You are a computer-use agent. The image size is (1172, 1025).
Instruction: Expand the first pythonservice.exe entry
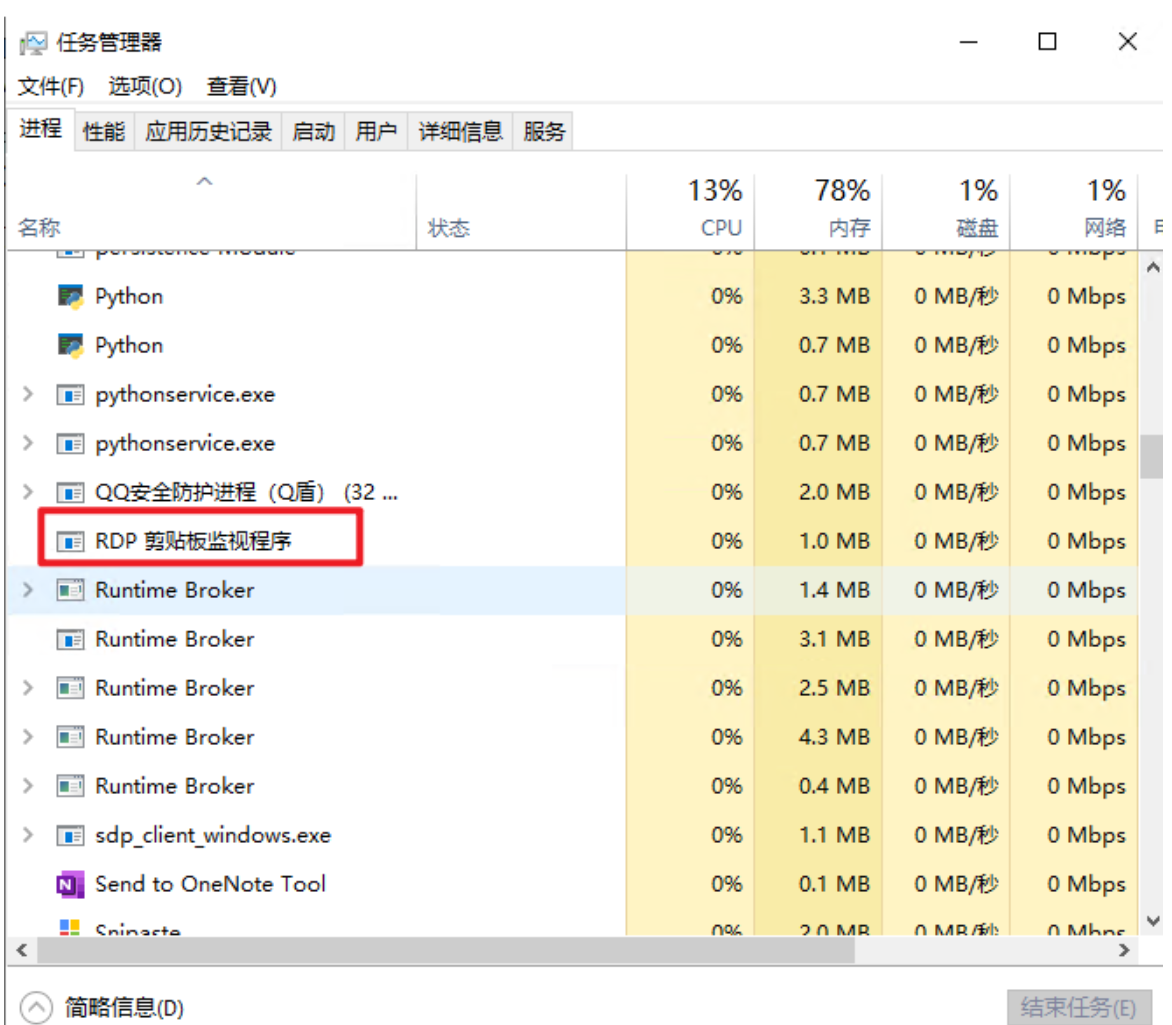28,394
